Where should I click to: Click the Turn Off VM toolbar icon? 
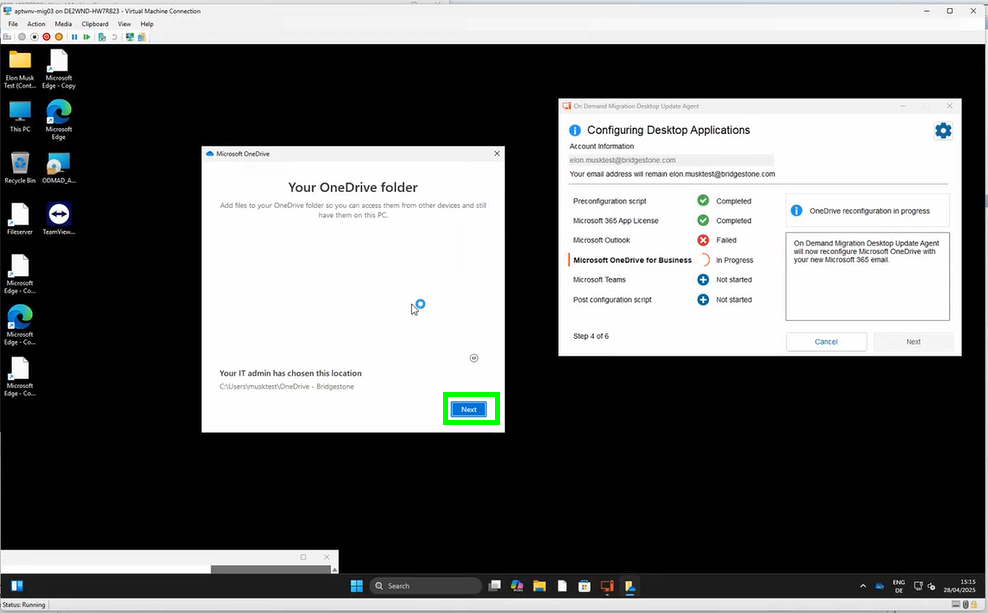coord(34,37)
